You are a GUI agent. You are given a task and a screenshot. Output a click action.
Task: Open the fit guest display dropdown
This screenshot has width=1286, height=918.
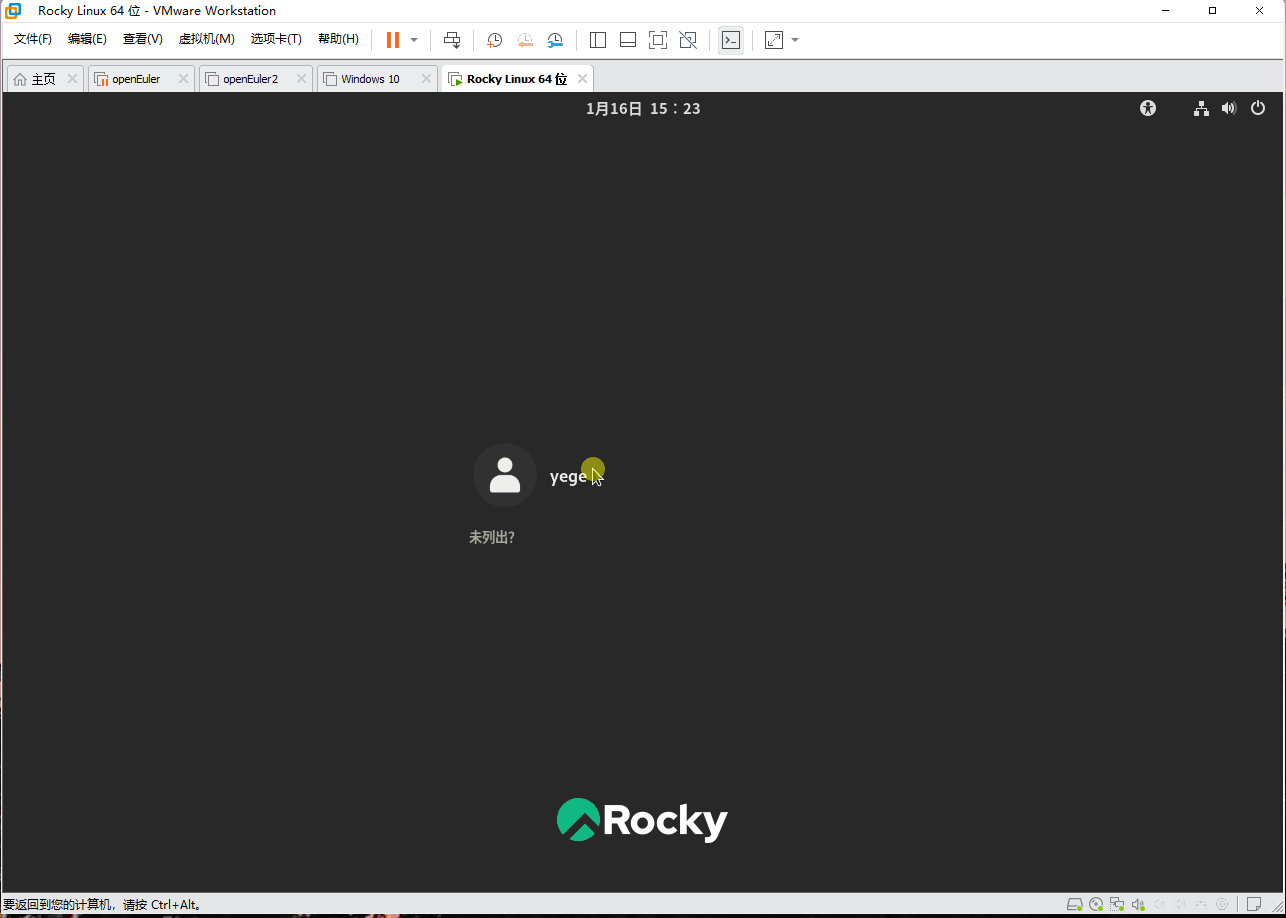[795, 40]
